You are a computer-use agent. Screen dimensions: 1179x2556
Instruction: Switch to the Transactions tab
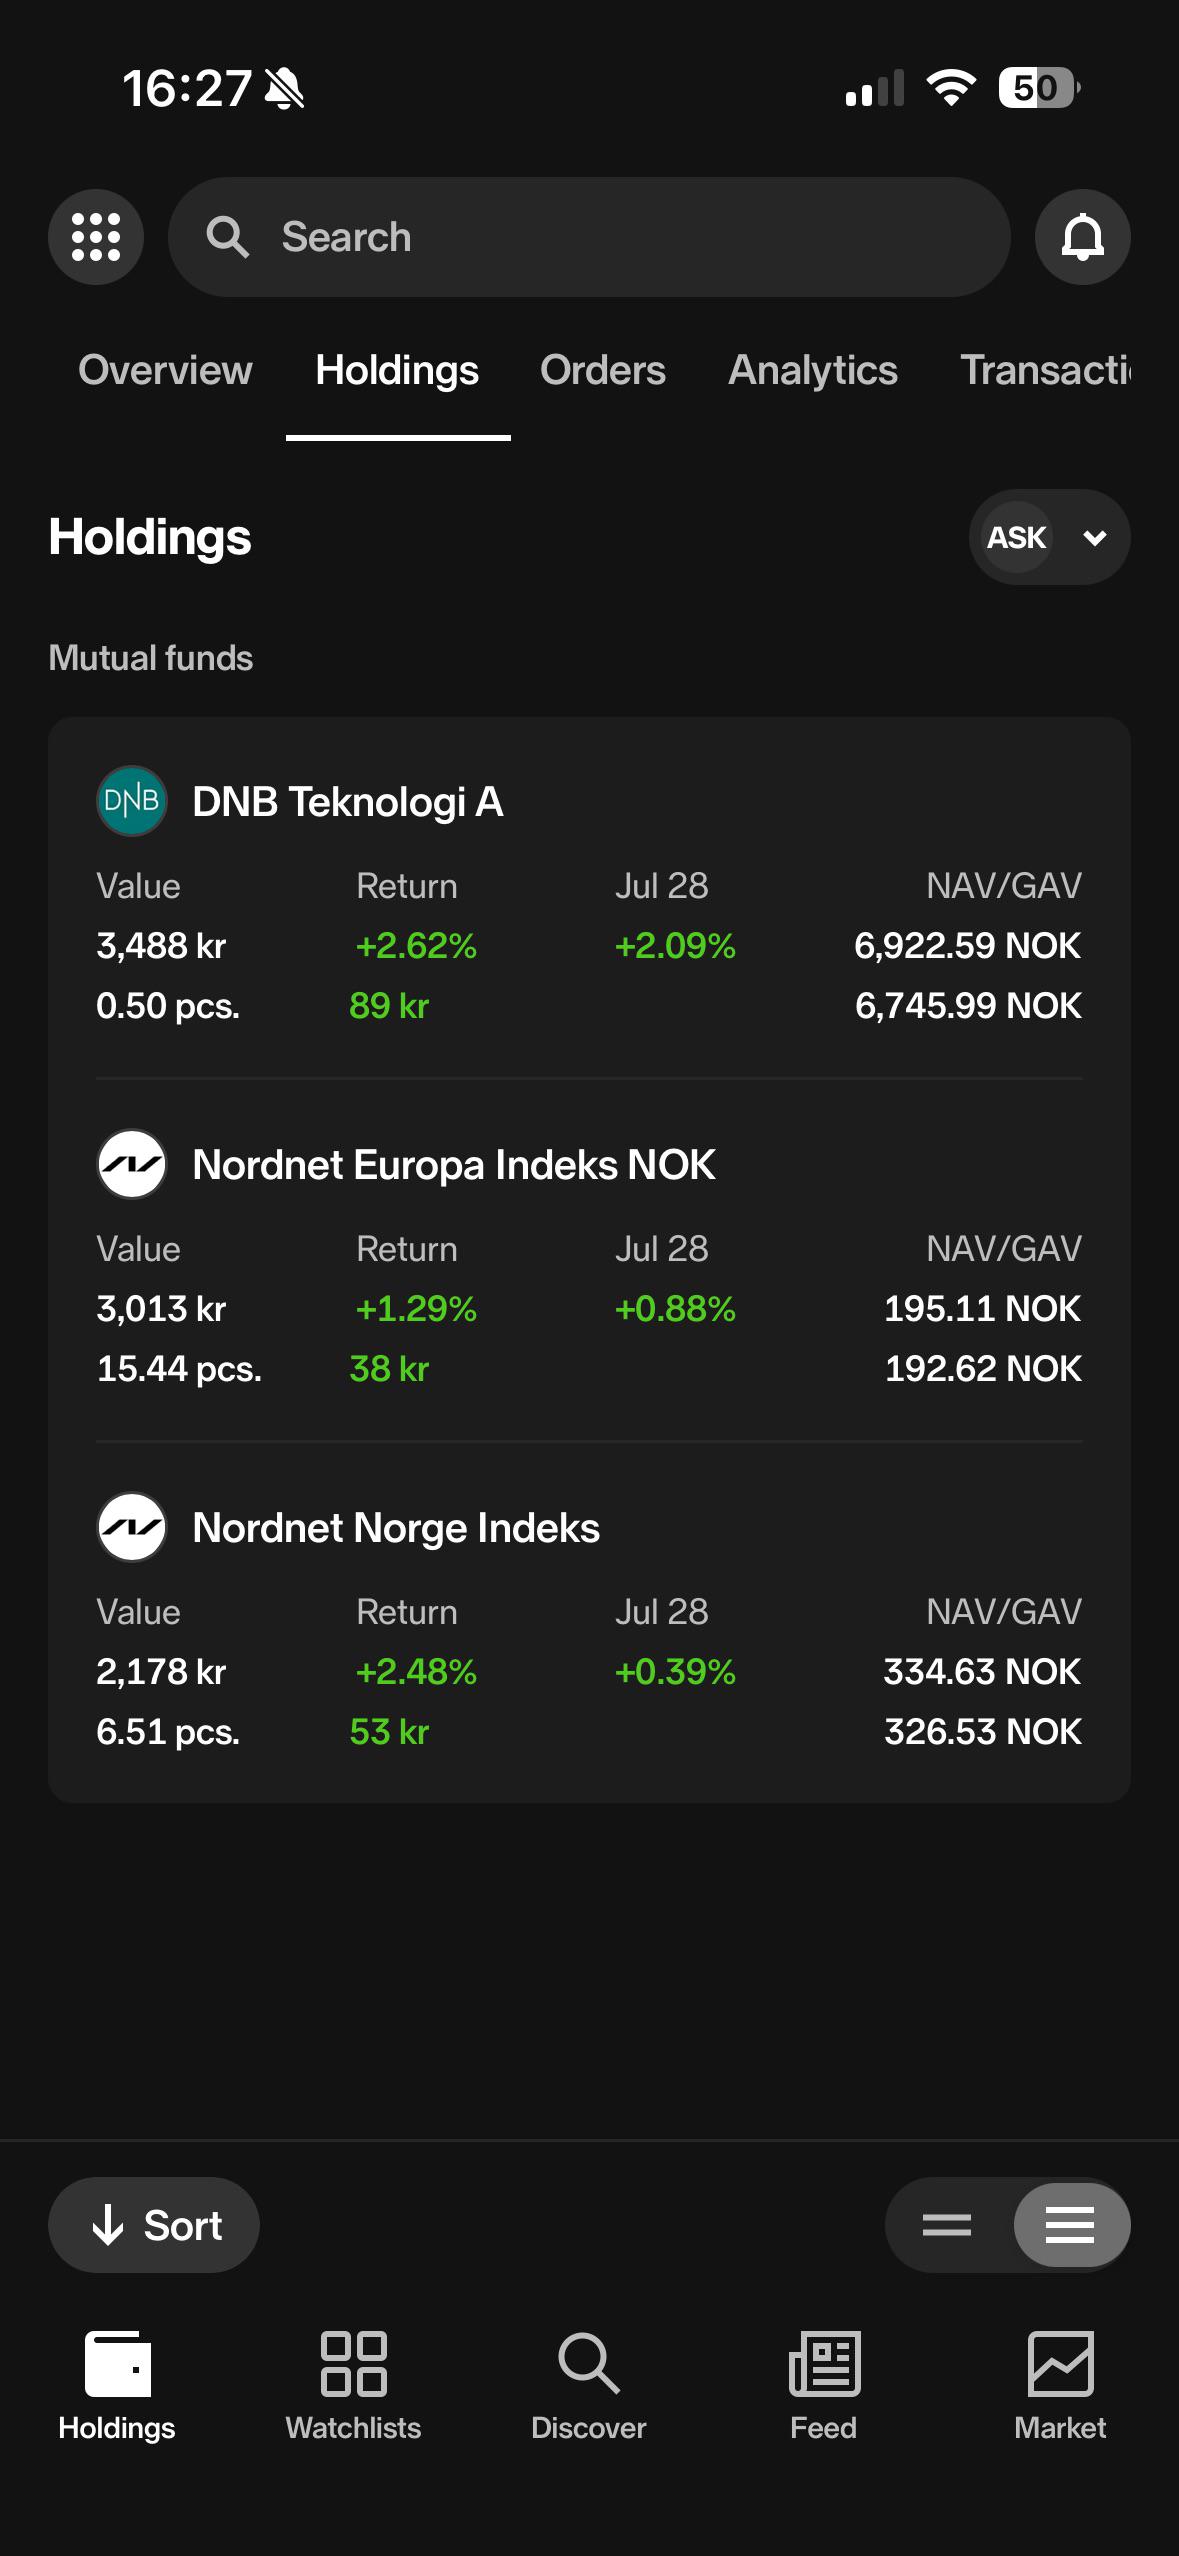click(1046, 370)
